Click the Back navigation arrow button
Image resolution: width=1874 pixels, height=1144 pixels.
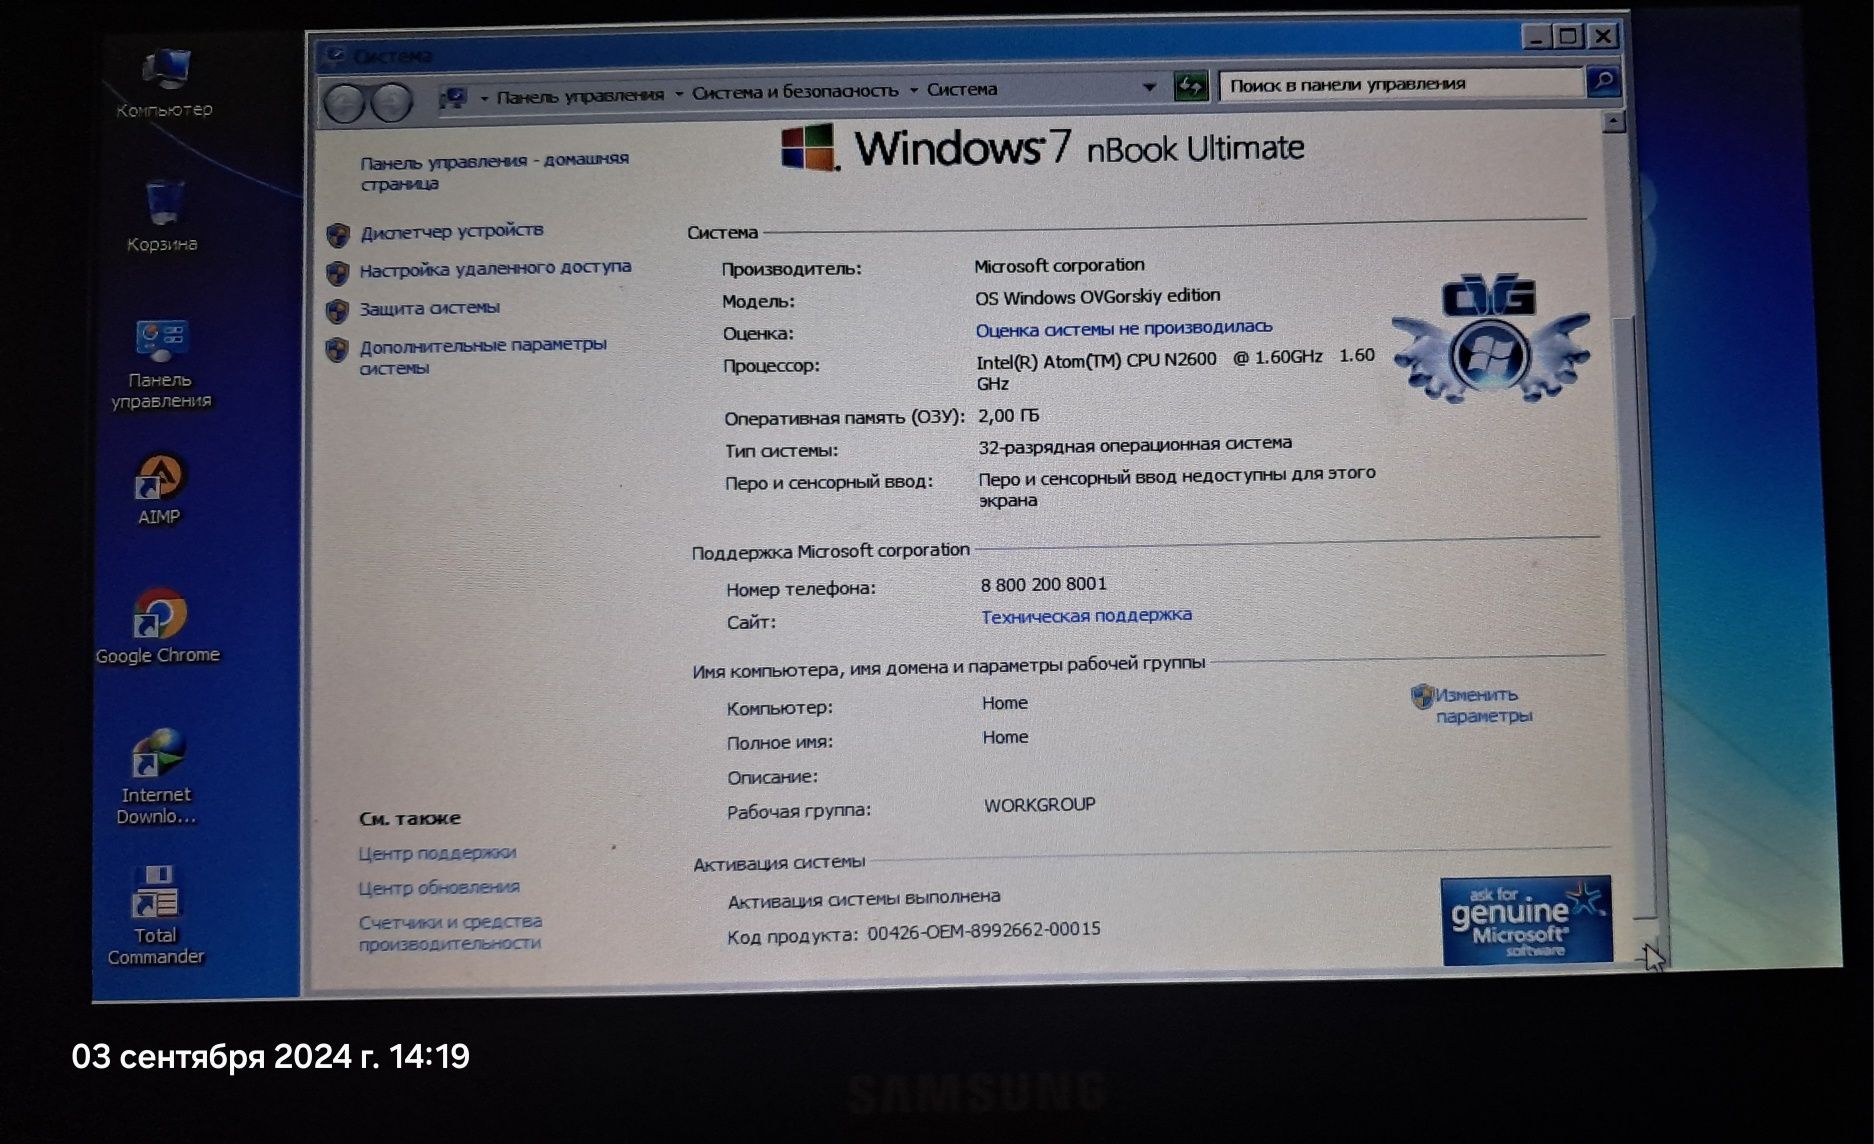tap(344, 103)
